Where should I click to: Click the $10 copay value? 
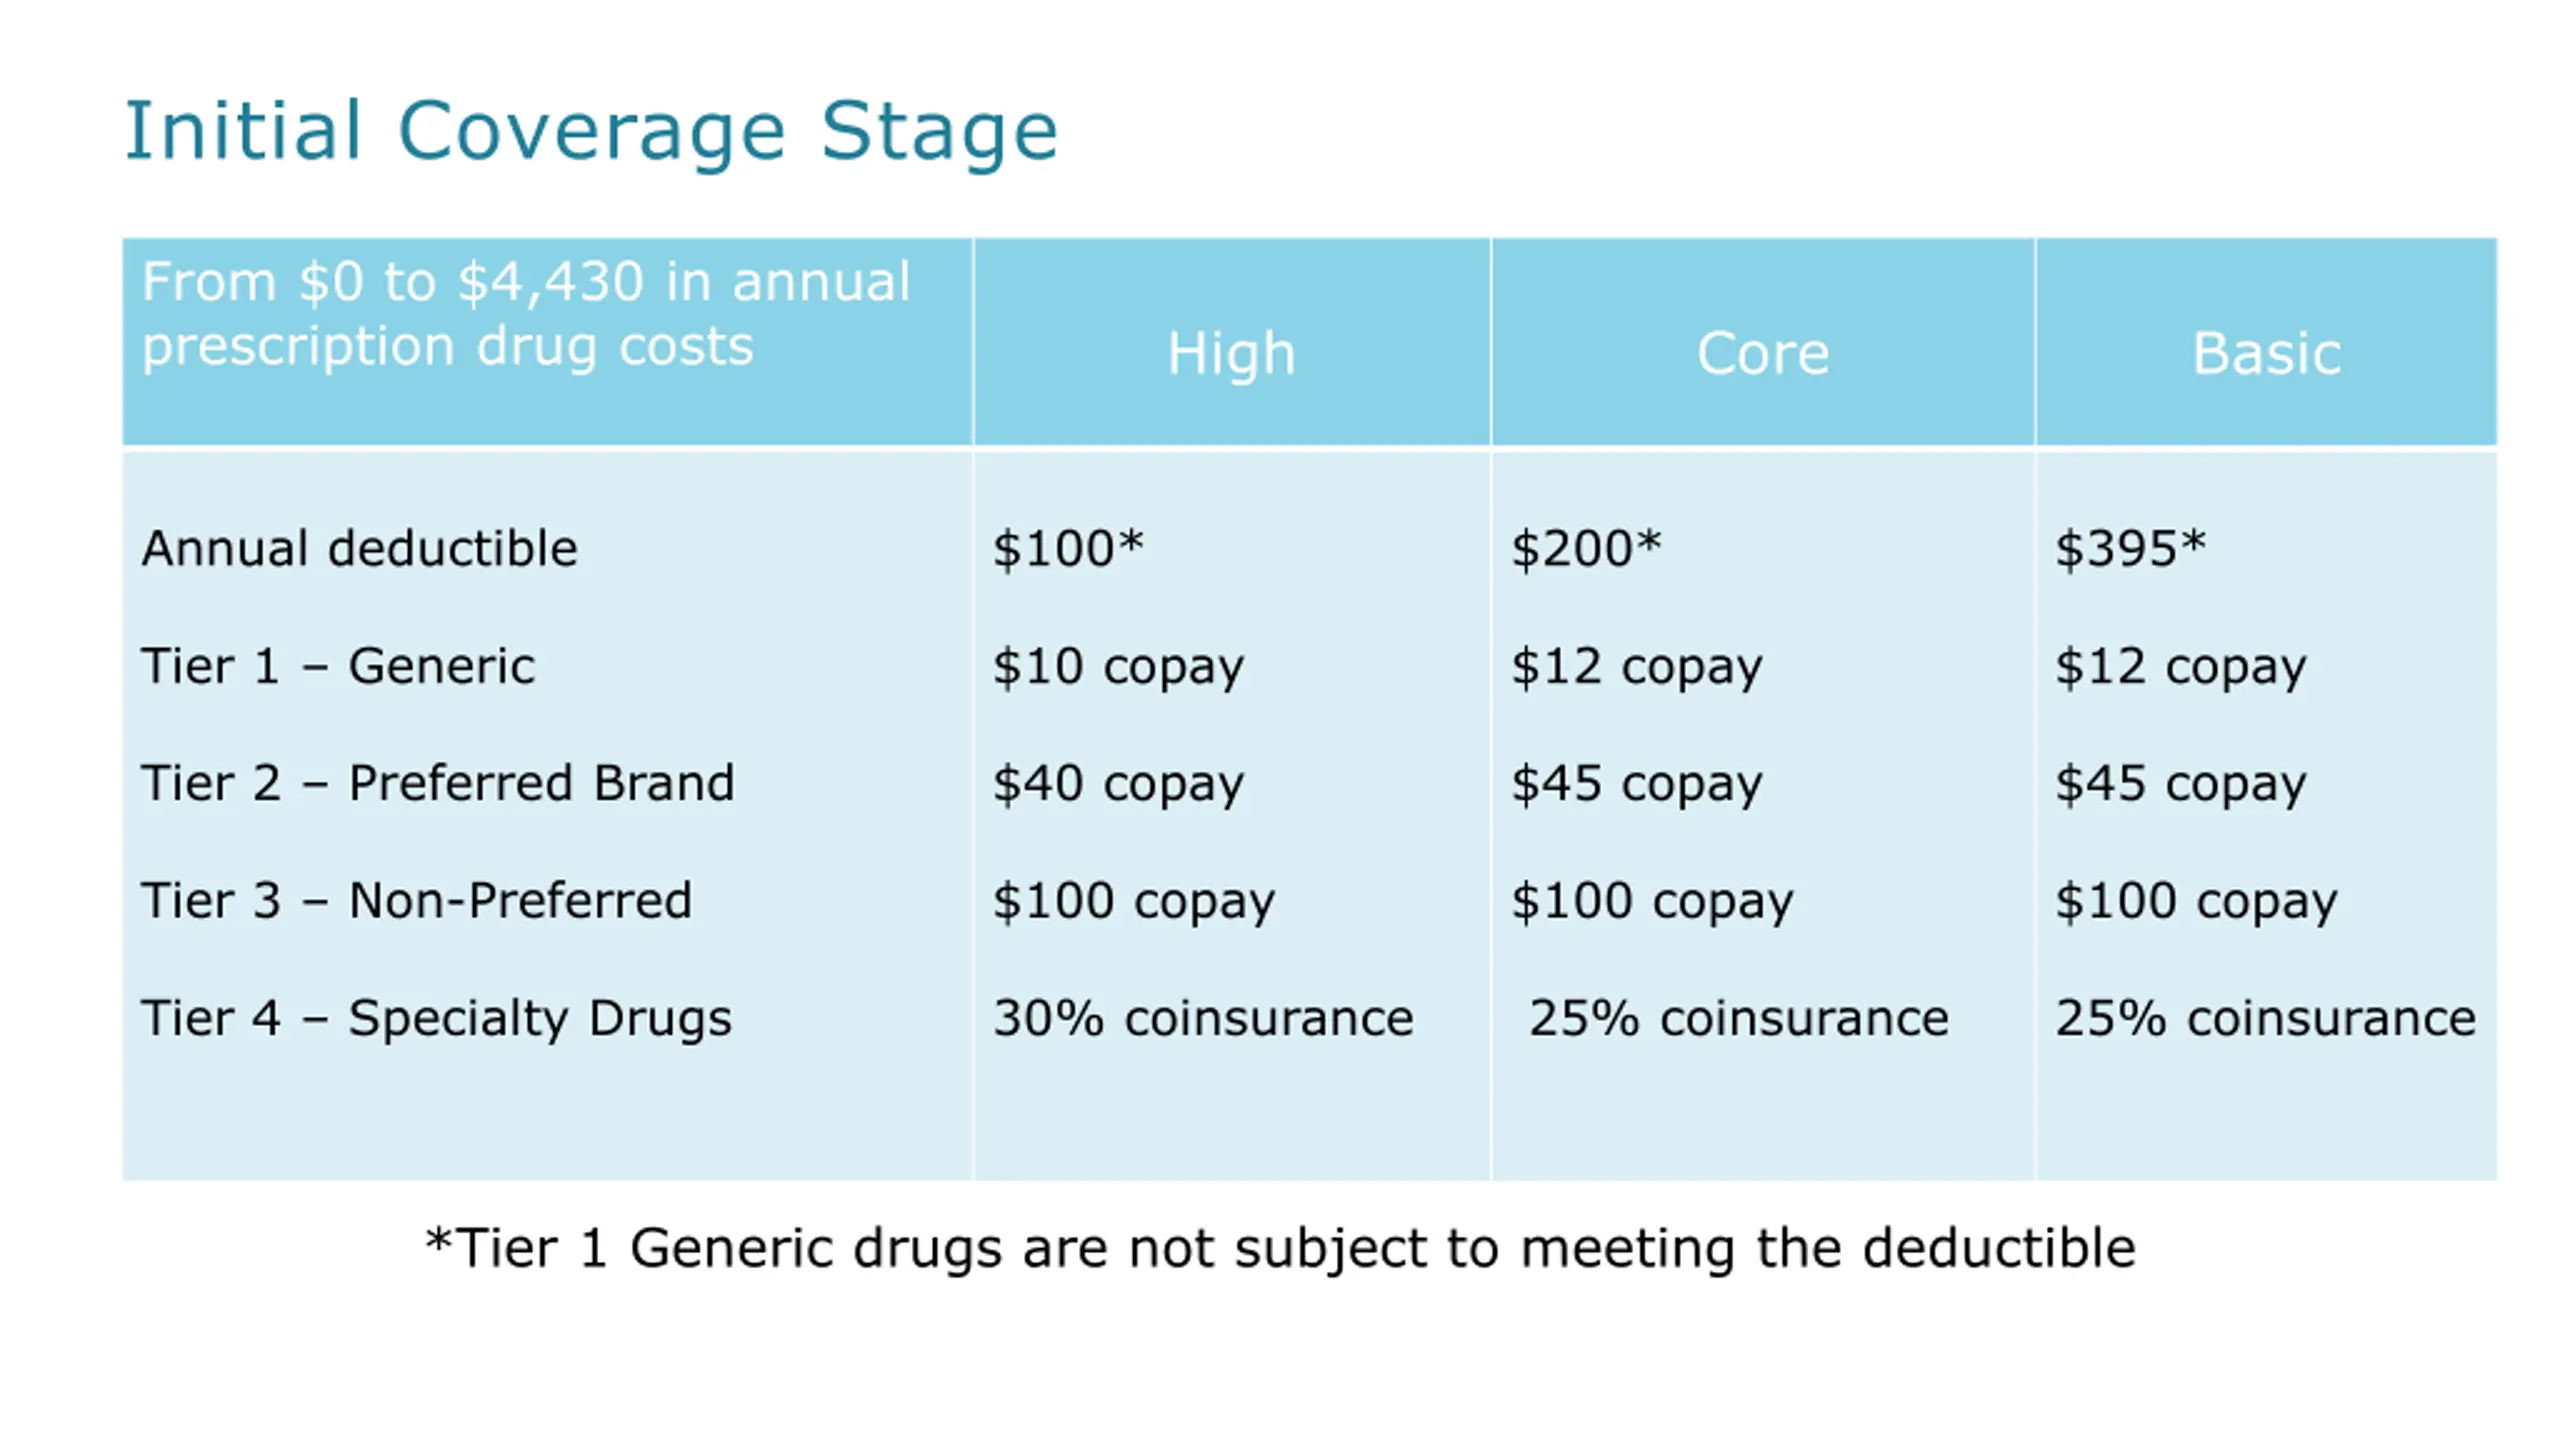tap(1118, 667)
